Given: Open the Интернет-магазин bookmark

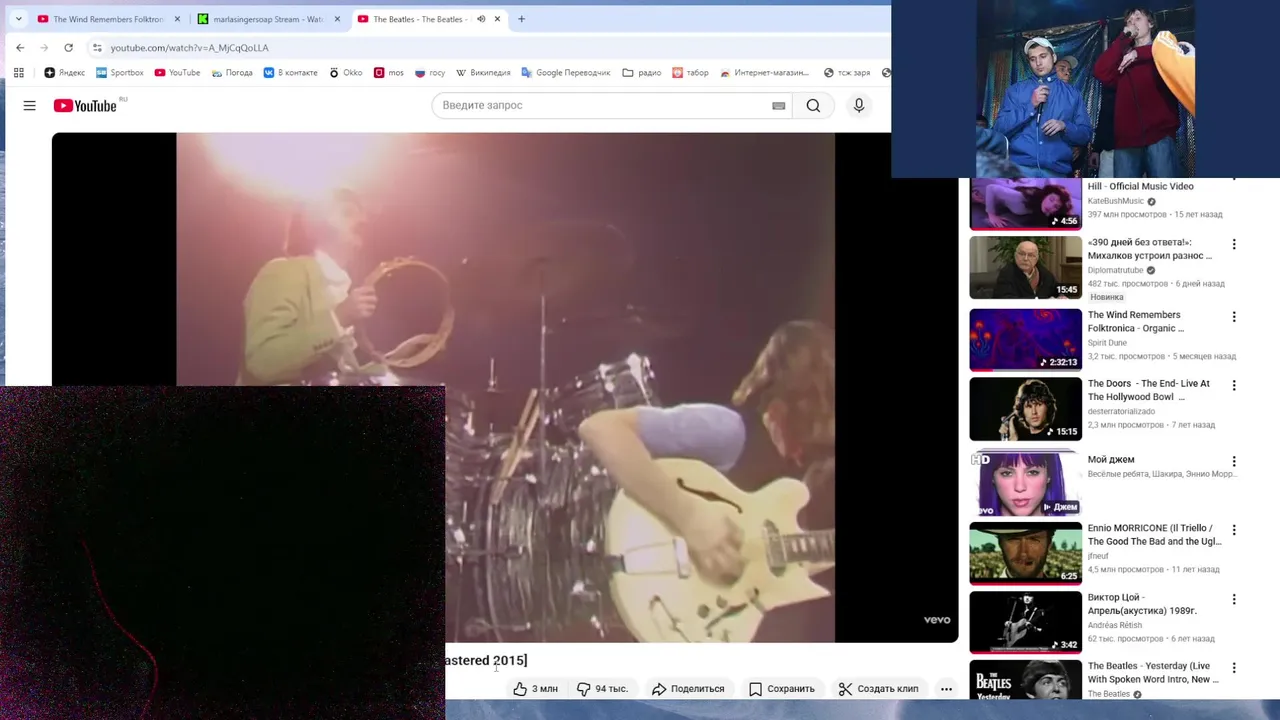Looking at the screenshot, I should 764,72.
